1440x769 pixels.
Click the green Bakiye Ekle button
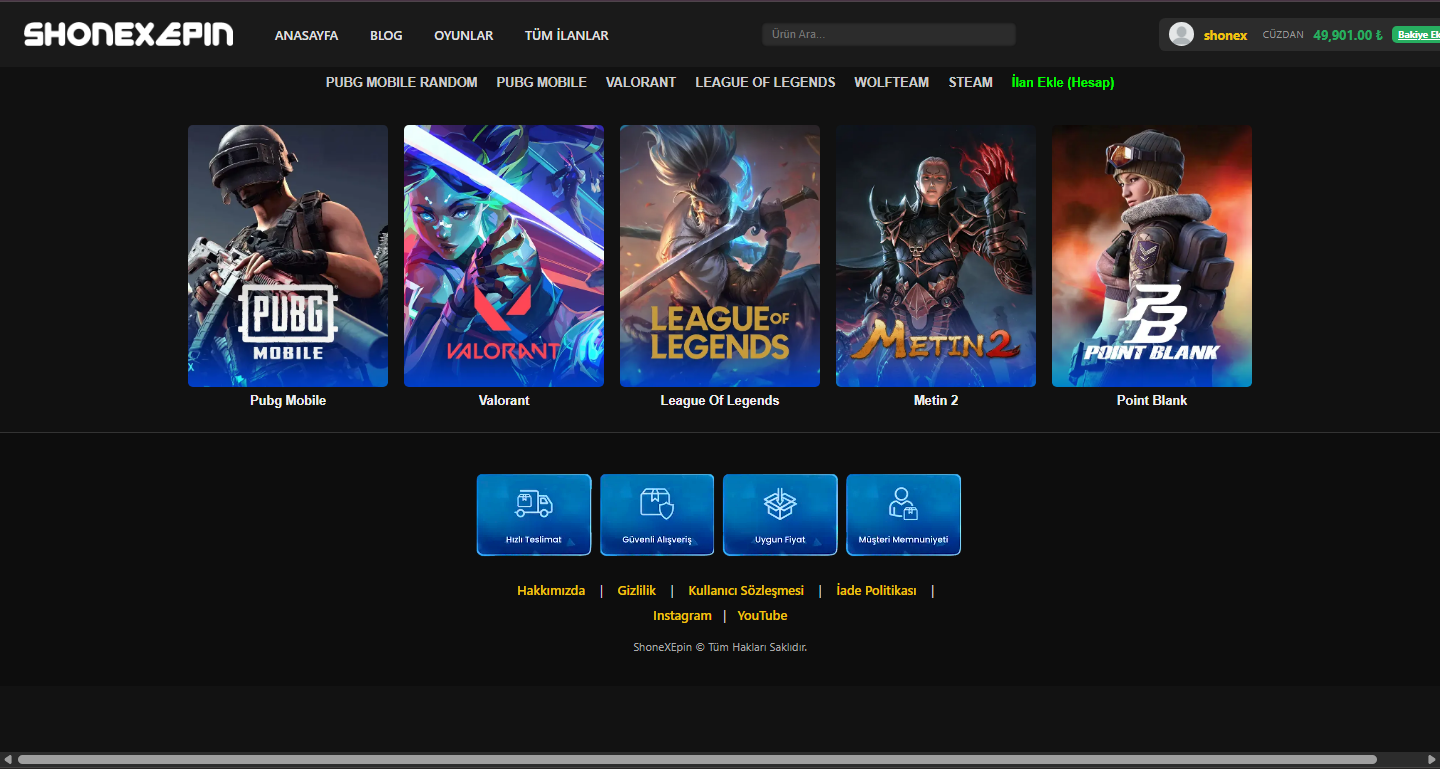1416,35
